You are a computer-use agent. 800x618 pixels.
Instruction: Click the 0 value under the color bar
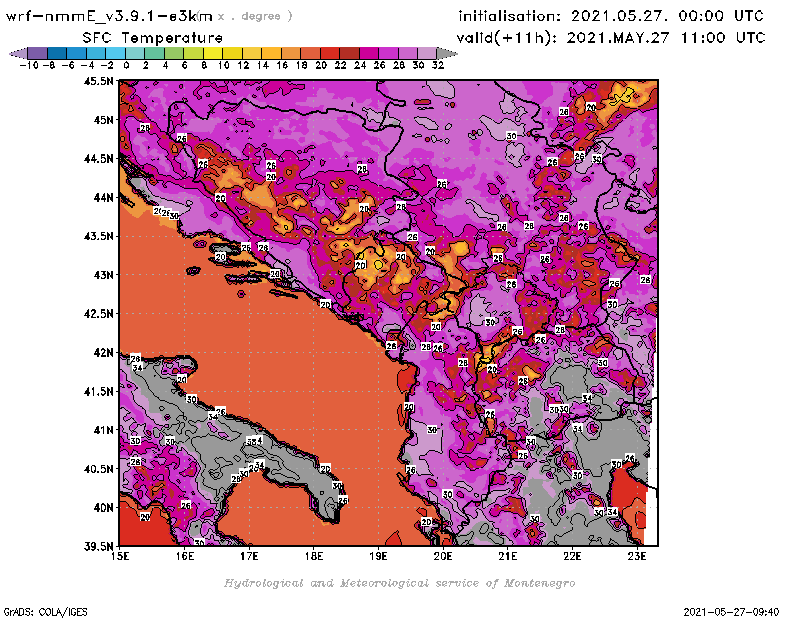coord(126,65)
